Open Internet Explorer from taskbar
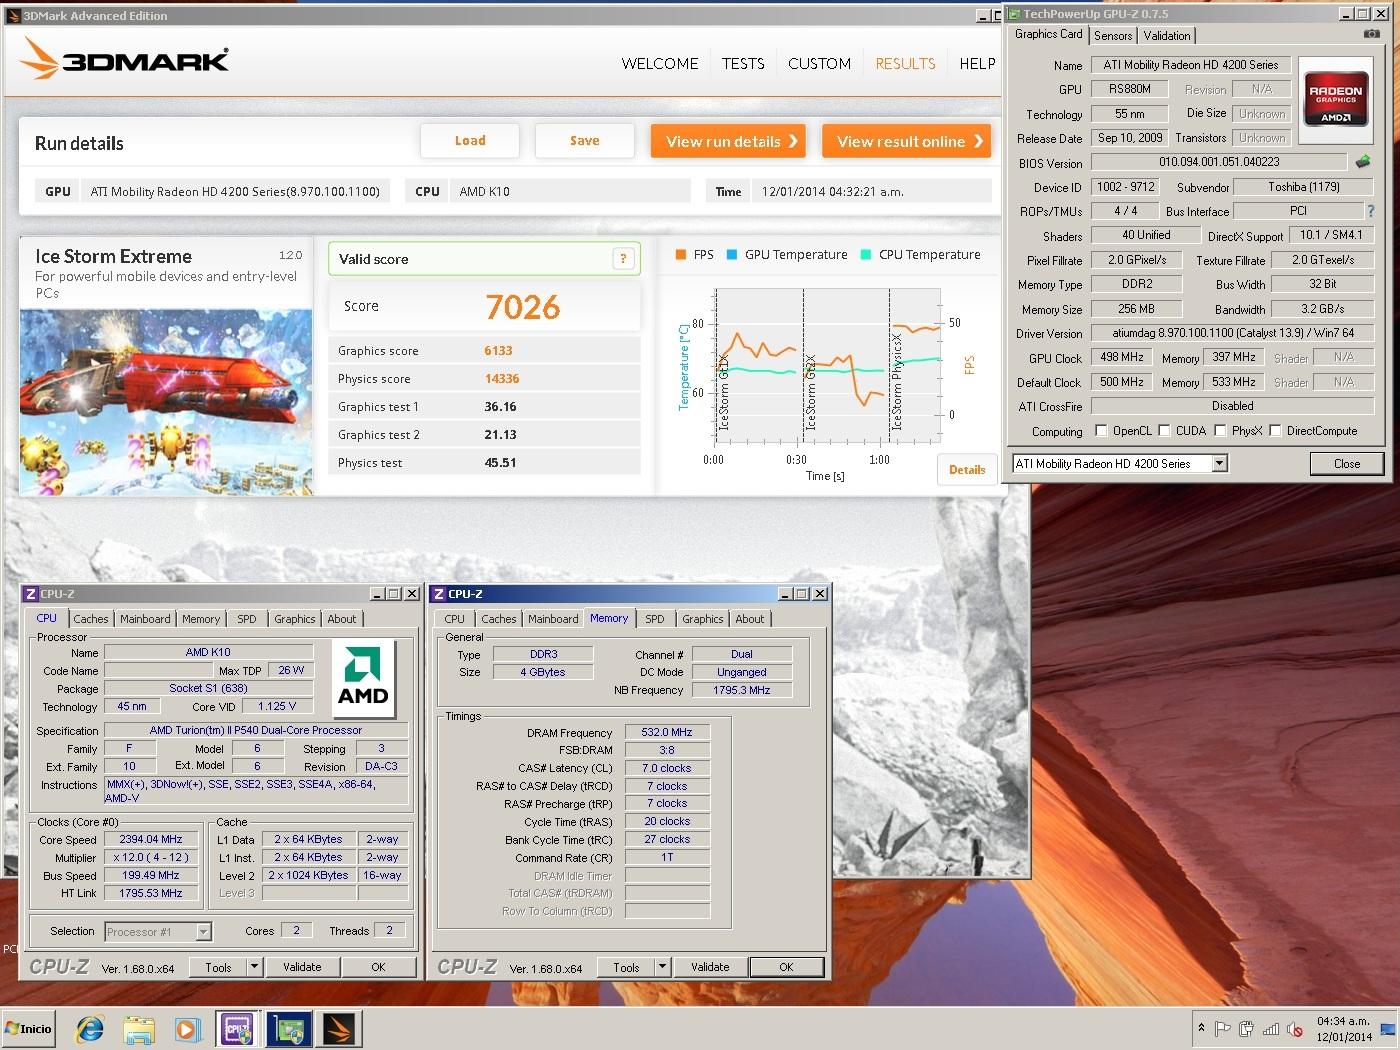Image resolution: width=1400 pixels, height=1050 pixels. [x=90, y=1028]
